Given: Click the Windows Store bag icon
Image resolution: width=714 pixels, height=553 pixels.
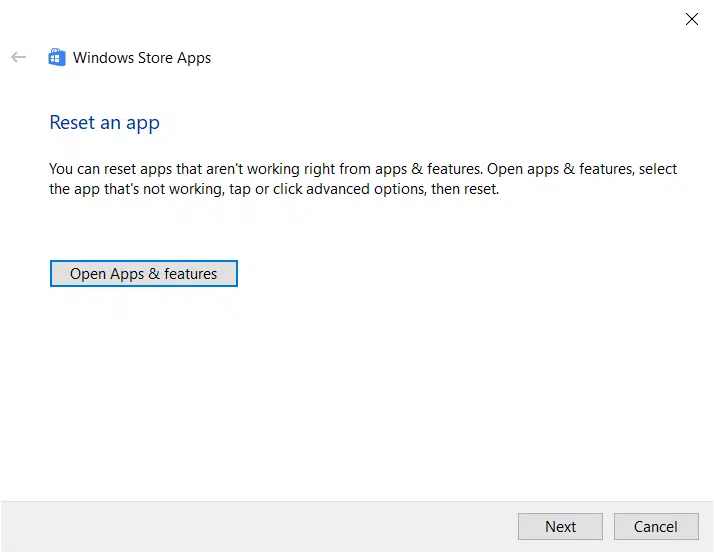Looking at the screenshot, I should (57, 57).
